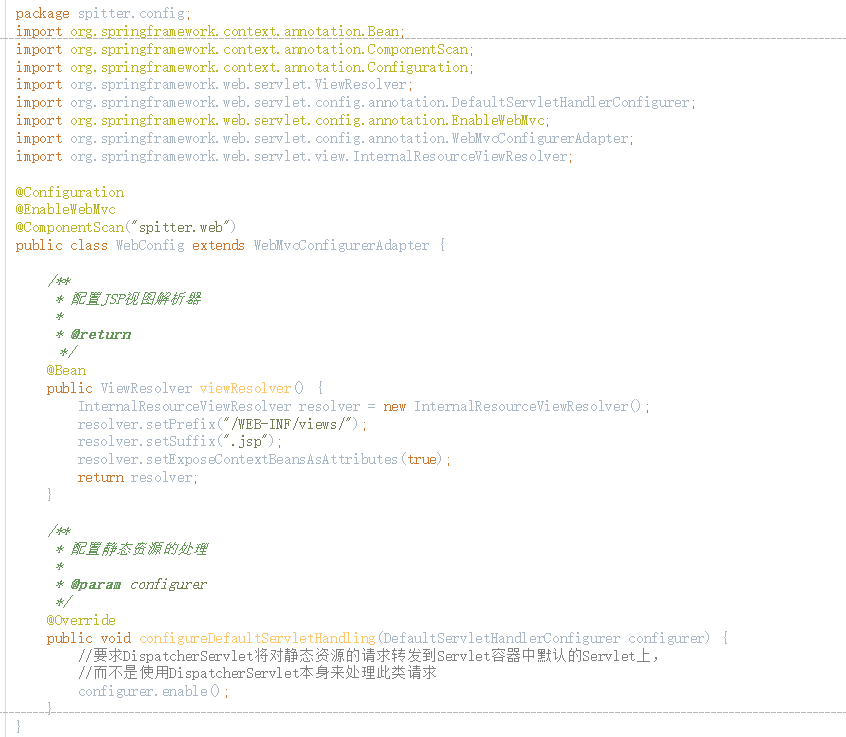Viewport: 846px width, 737px height.
Task: Click the @Bean annotation above viewResolver
Action: pos(66,370)
